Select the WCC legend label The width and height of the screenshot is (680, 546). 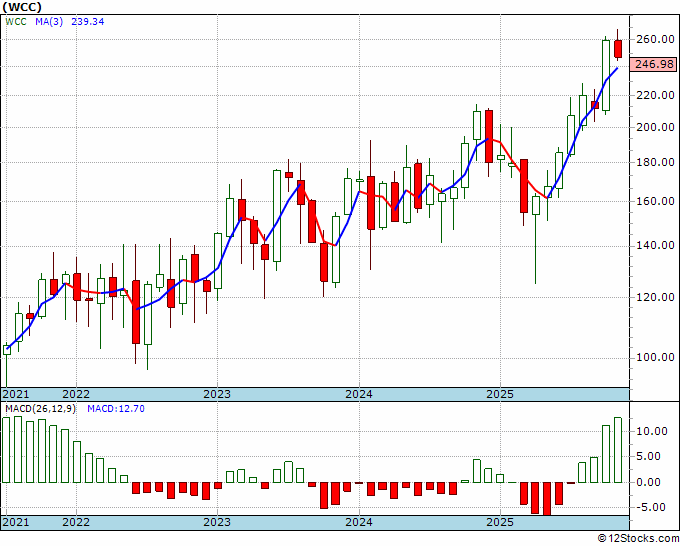[x=16, y=22]
